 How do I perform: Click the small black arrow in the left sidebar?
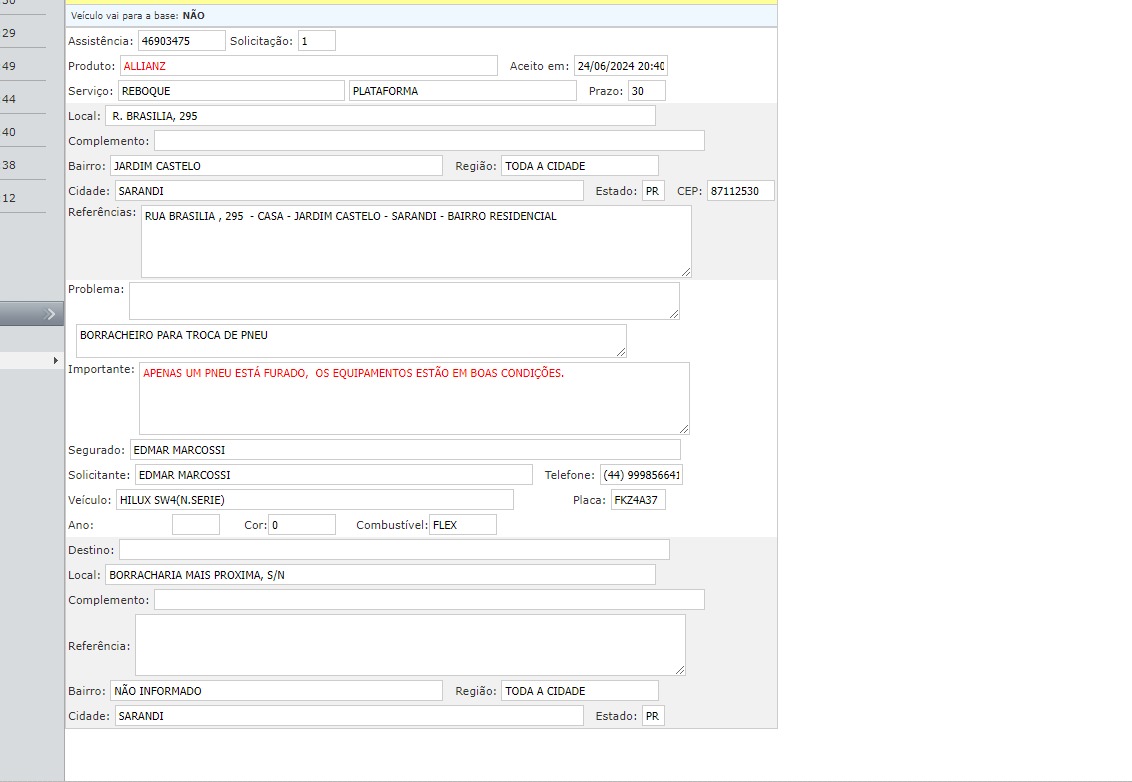click(55, 360)
